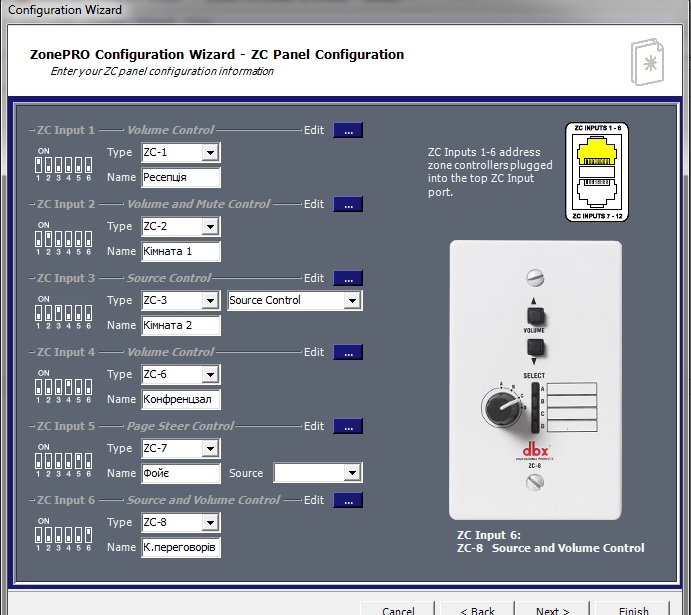The image size is (691, 615).
Task: Click the Edit button for ZC Input 6
Action: coord(347,500)
